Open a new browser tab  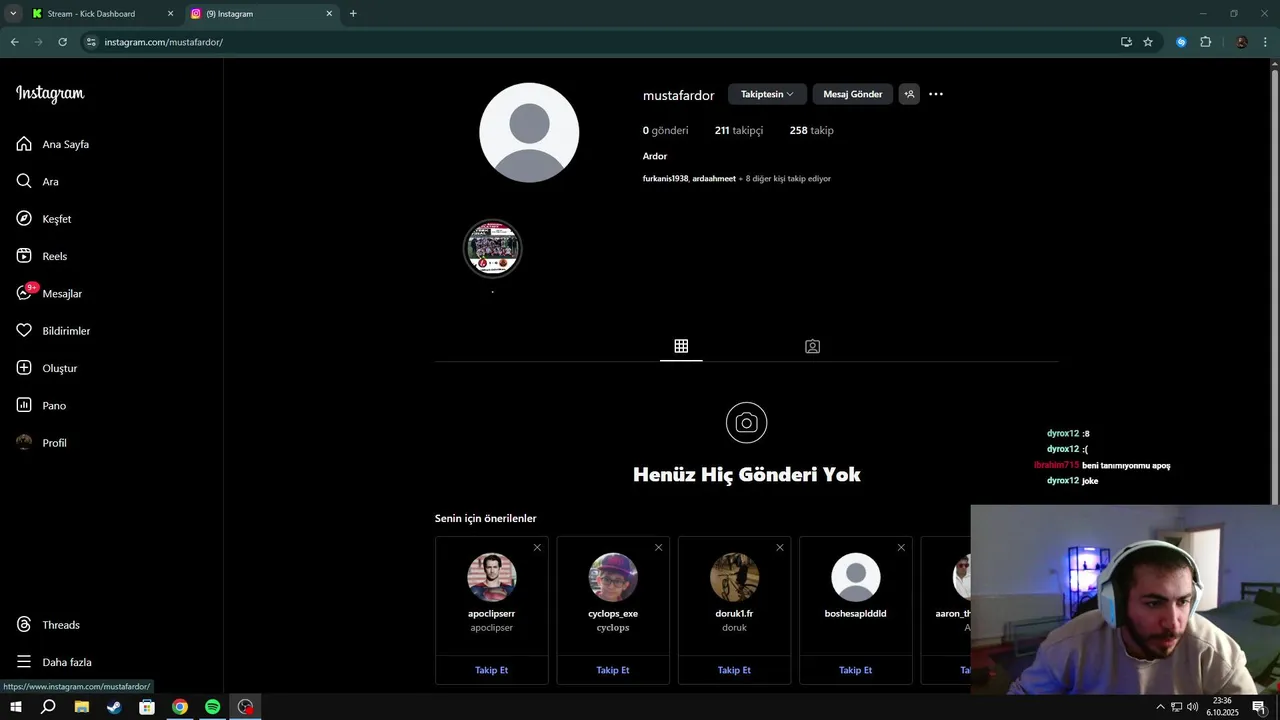point(353,14)
